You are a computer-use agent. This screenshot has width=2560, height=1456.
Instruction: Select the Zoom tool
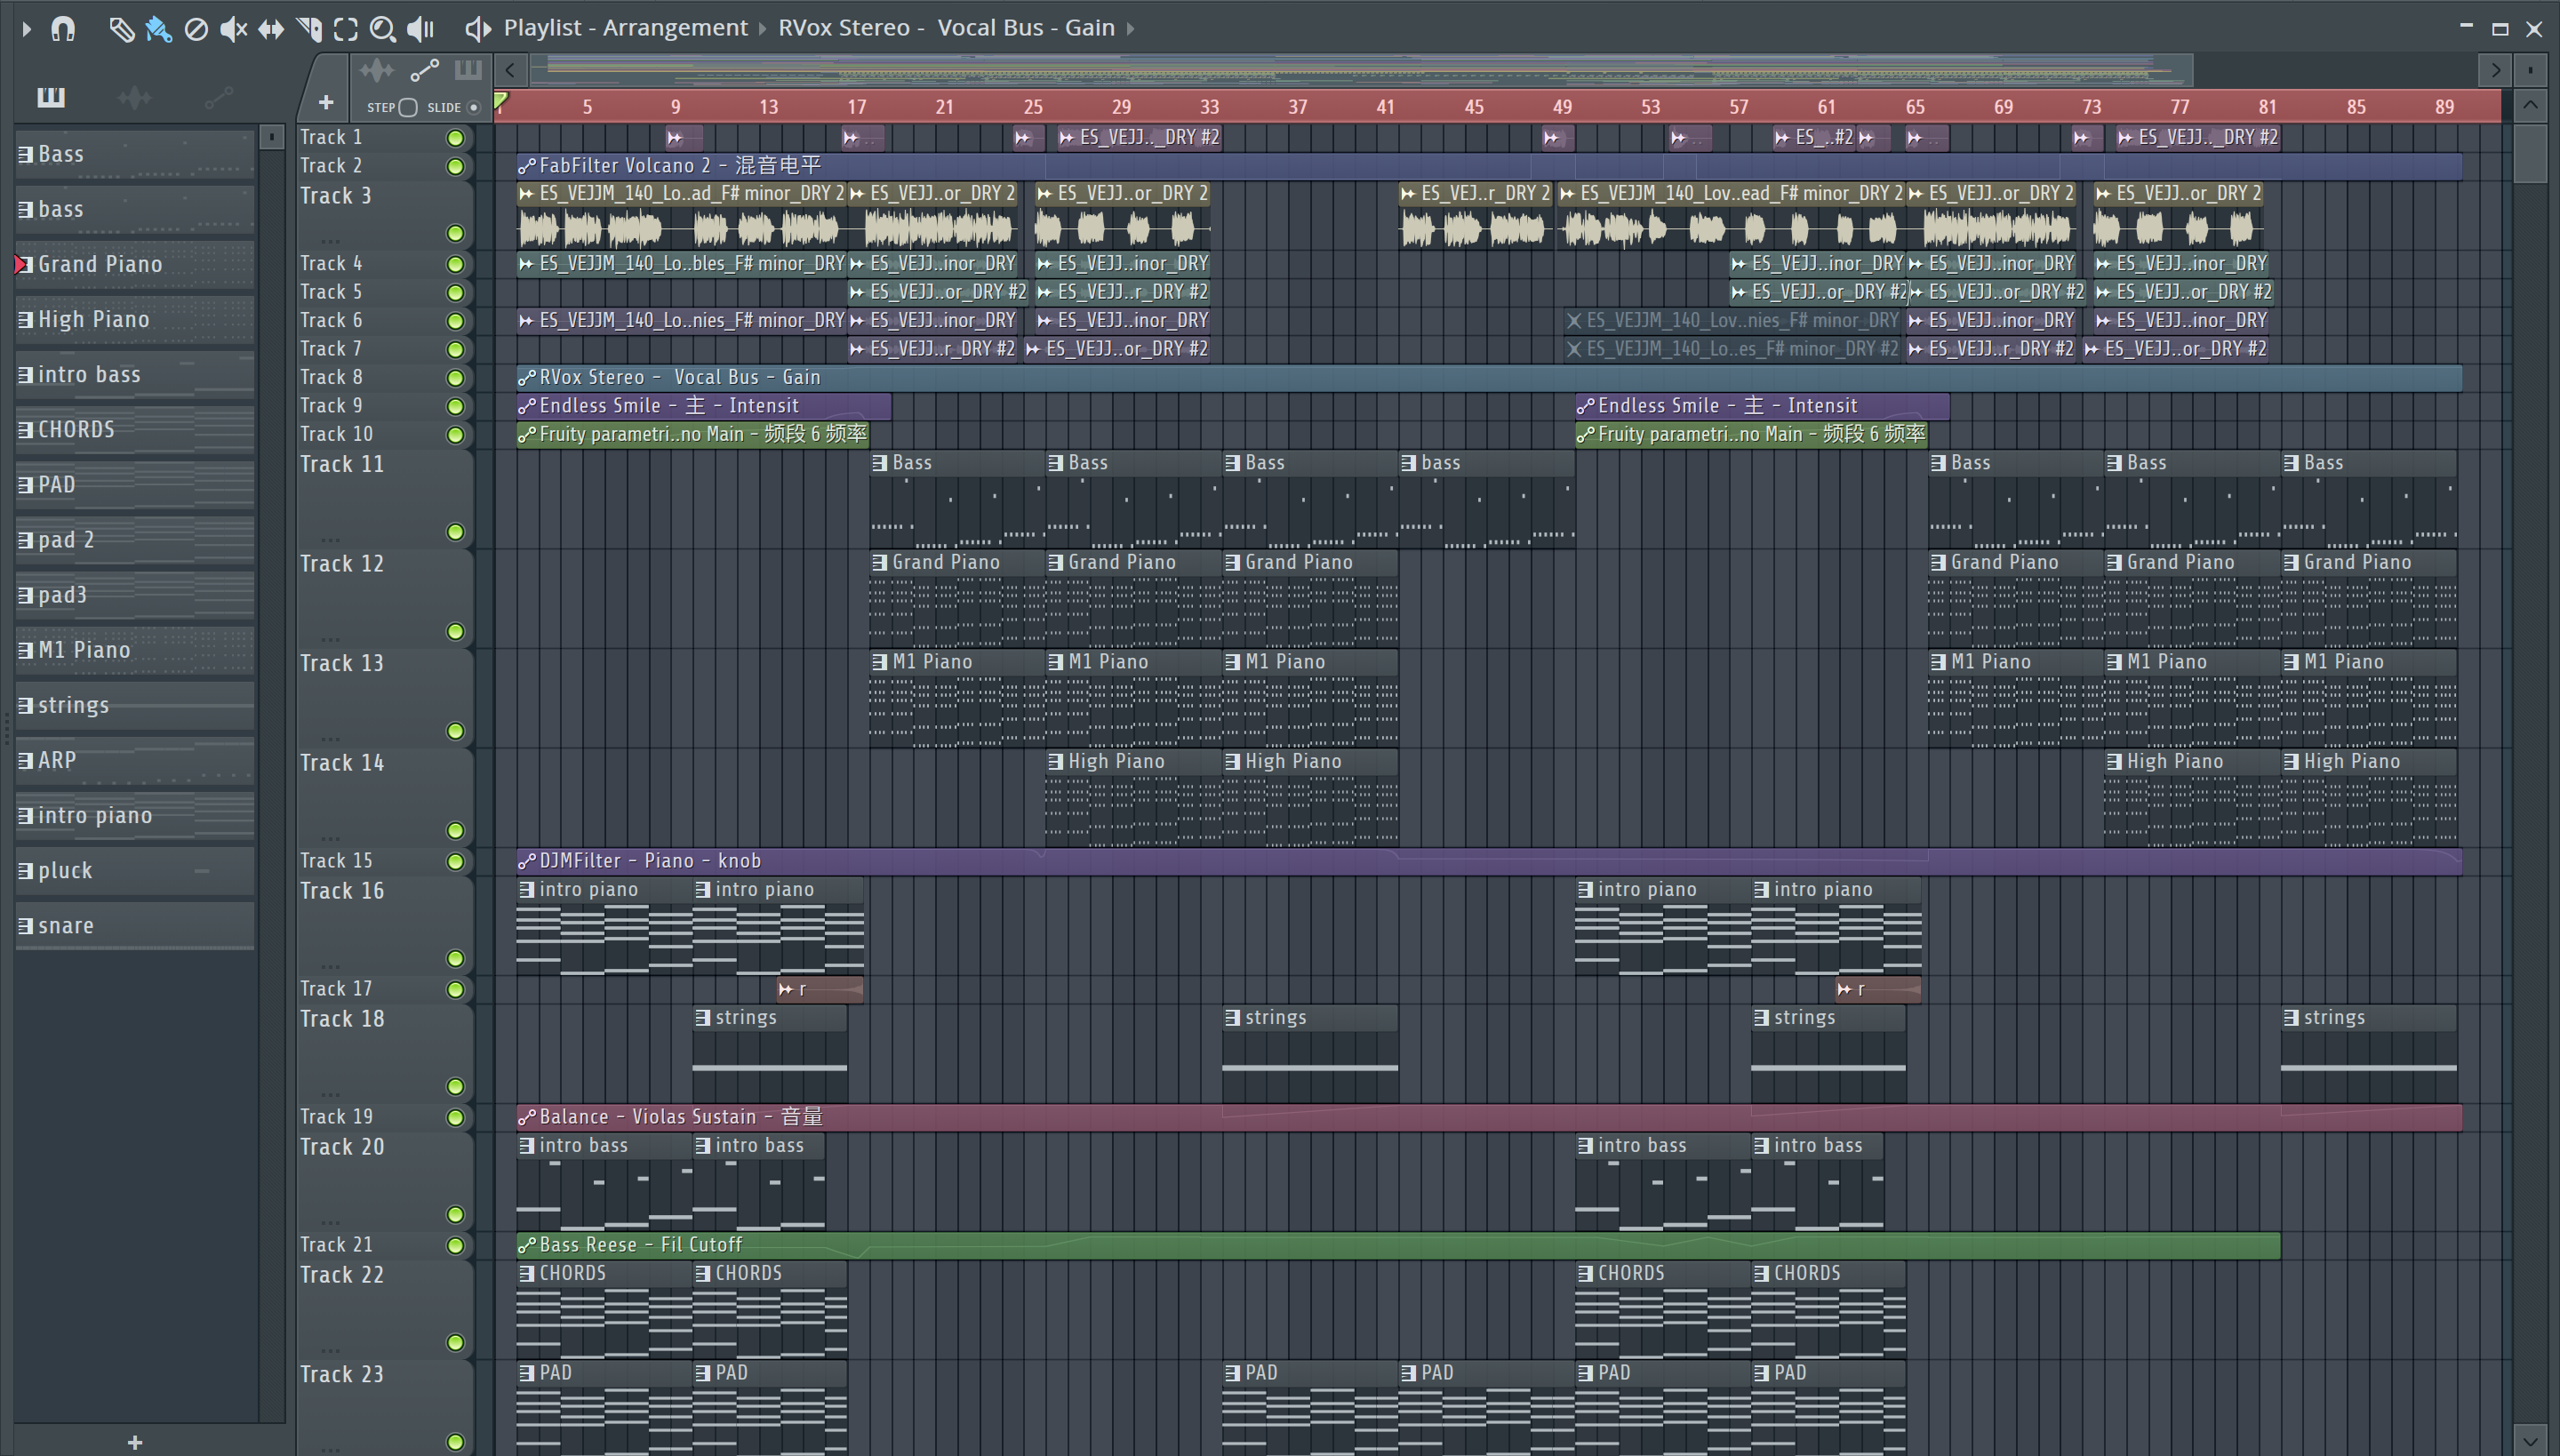point(383,29)
